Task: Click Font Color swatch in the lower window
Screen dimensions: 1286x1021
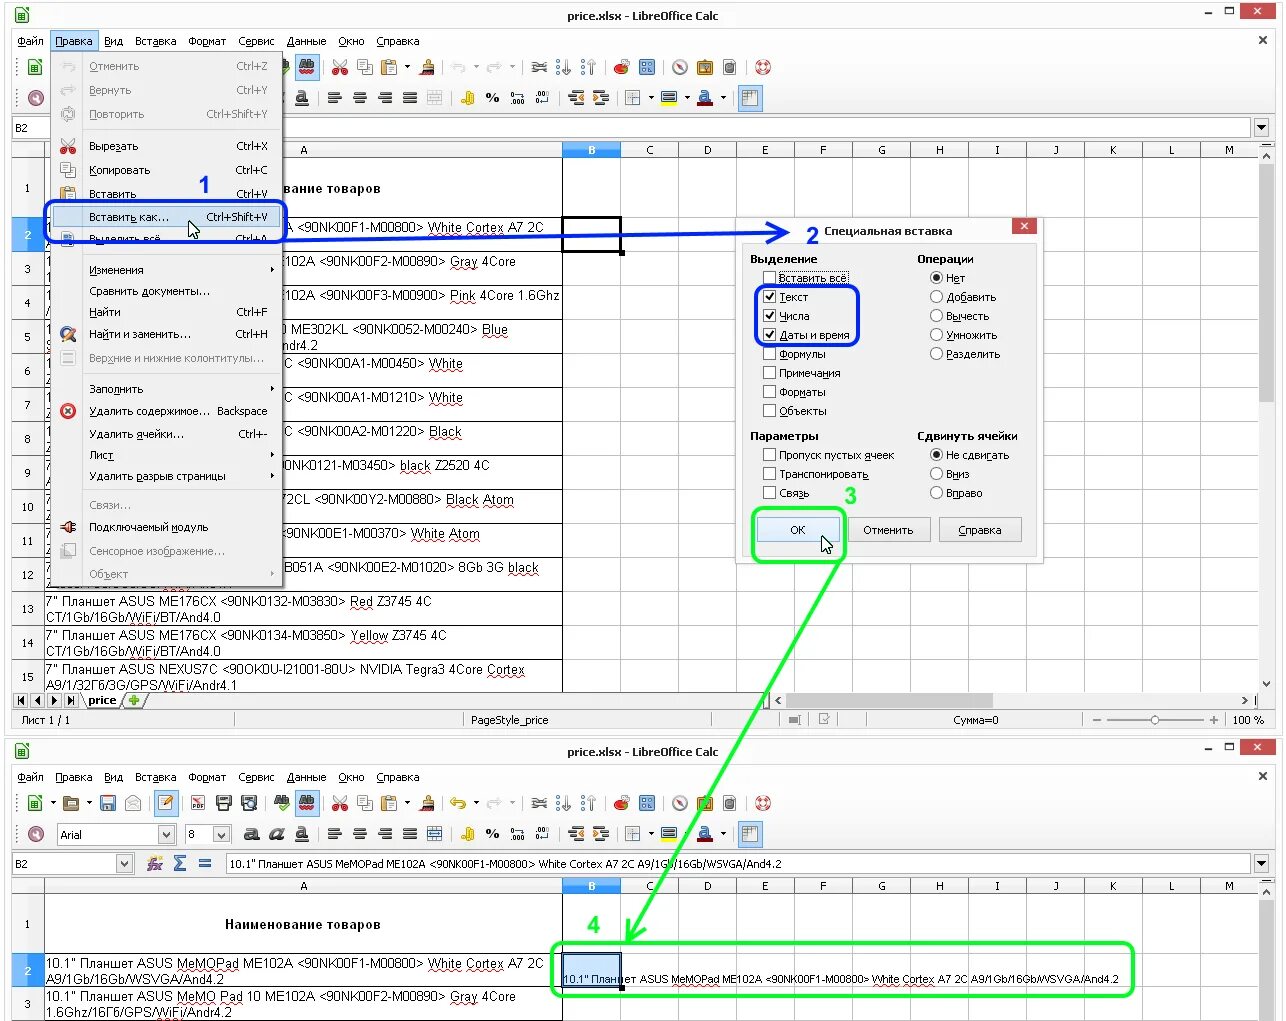Action: [x=705, y=834]
